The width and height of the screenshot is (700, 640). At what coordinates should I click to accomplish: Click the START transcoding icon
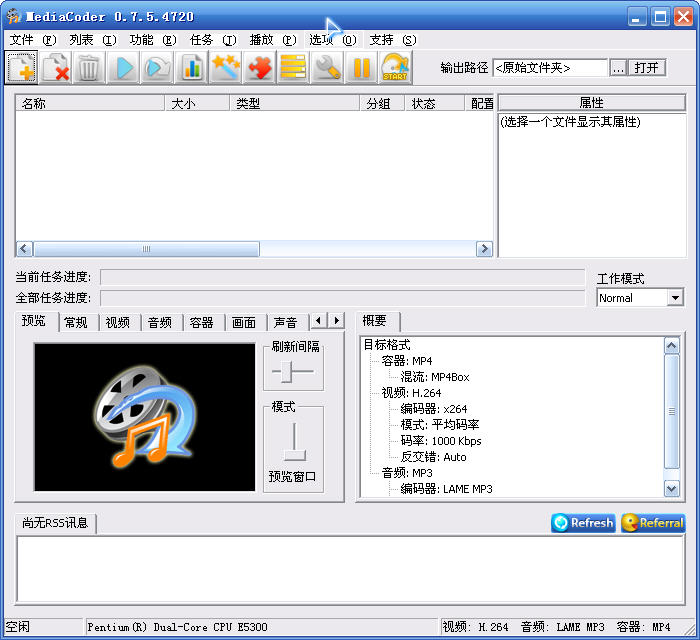(395, 68)
